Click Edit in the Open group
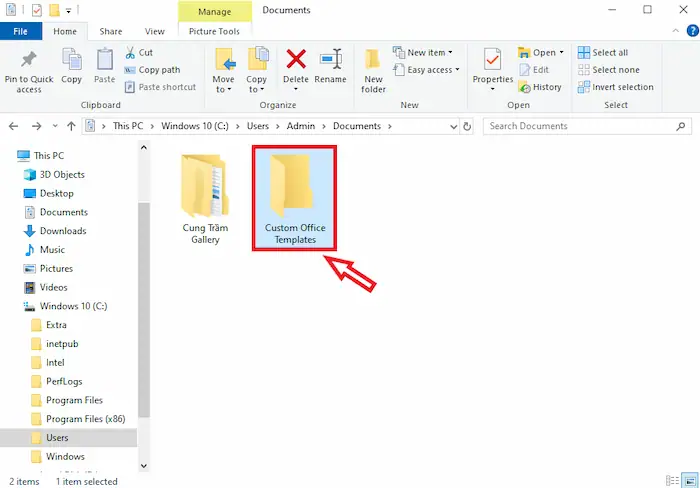This screenshot has height=488, width=700. point(534,70)
